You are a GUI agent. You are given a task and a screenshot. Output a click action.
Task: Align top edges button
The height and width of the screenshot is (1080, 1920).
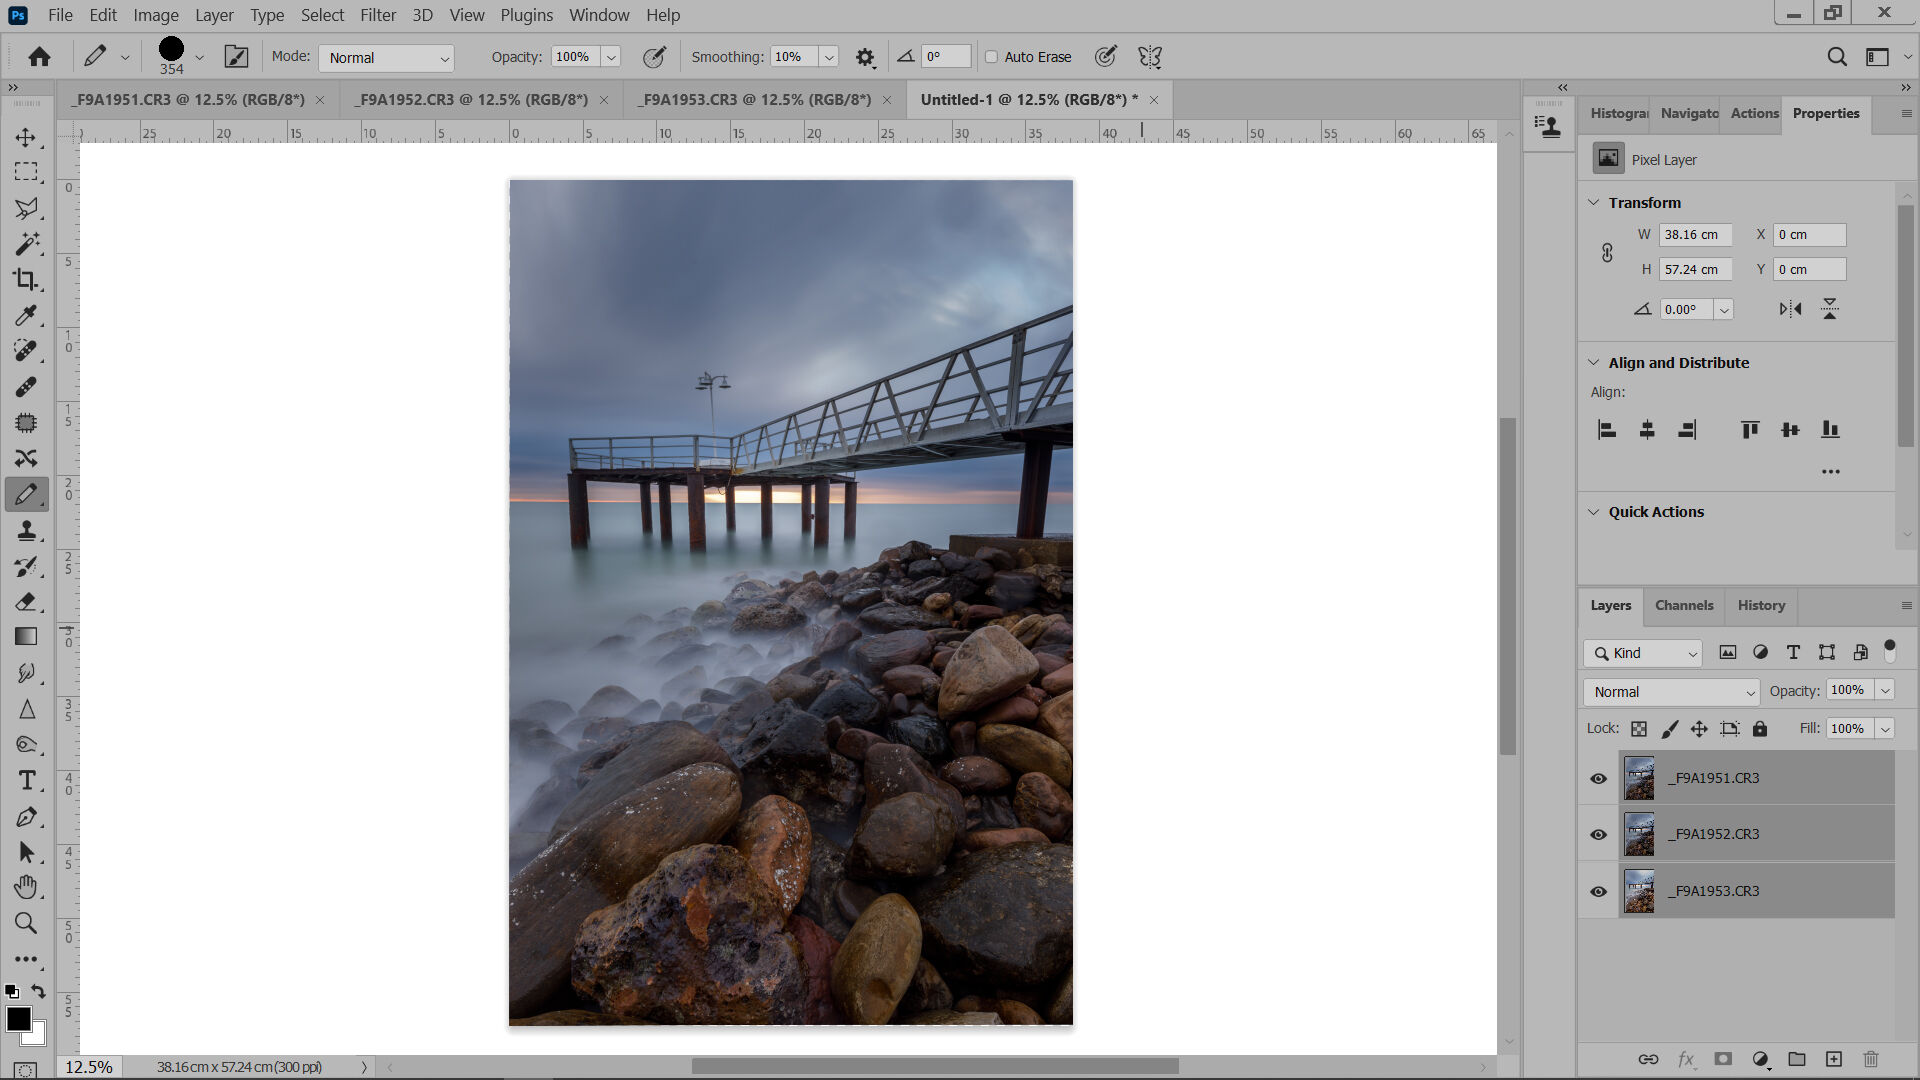(x=1750, y=430)
